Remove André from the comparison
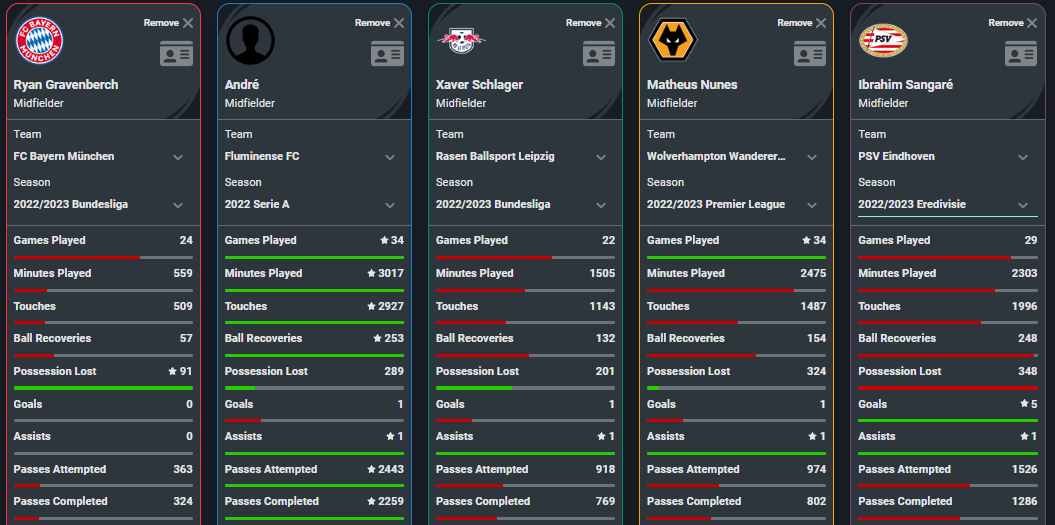 (380, 23)
